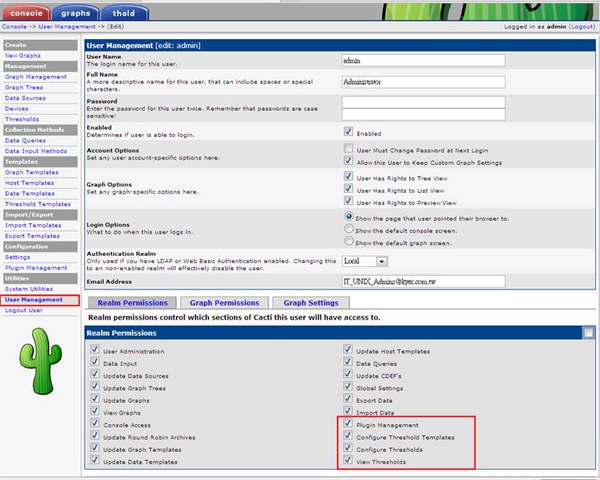Toggle the Enabled checkbox
This screenshot has width=600, height=480.
tap(348, 131)
